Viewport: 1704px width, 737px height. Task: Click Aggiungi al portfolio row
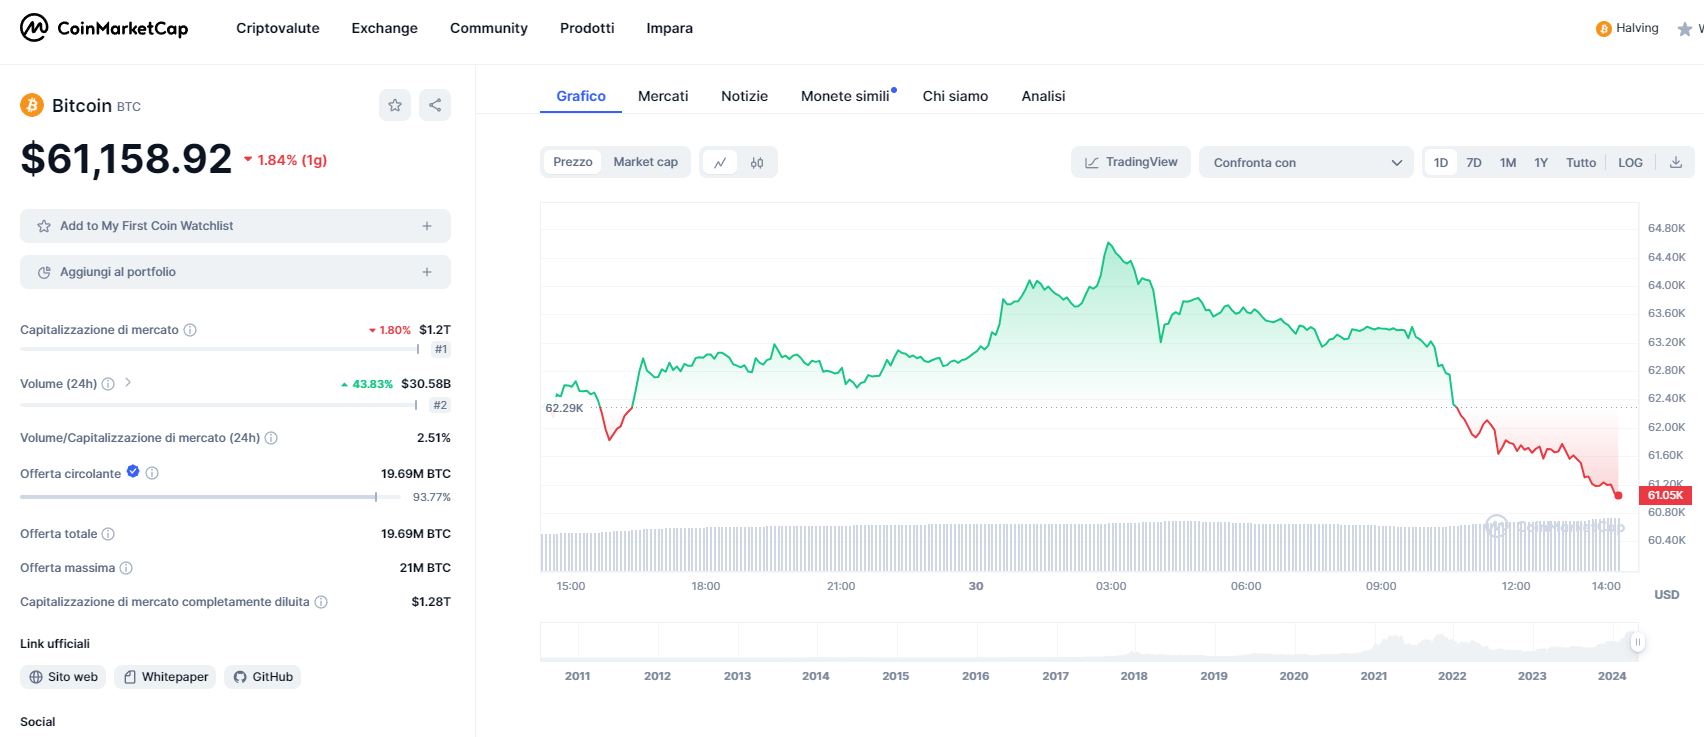click(x=235, y=272)
